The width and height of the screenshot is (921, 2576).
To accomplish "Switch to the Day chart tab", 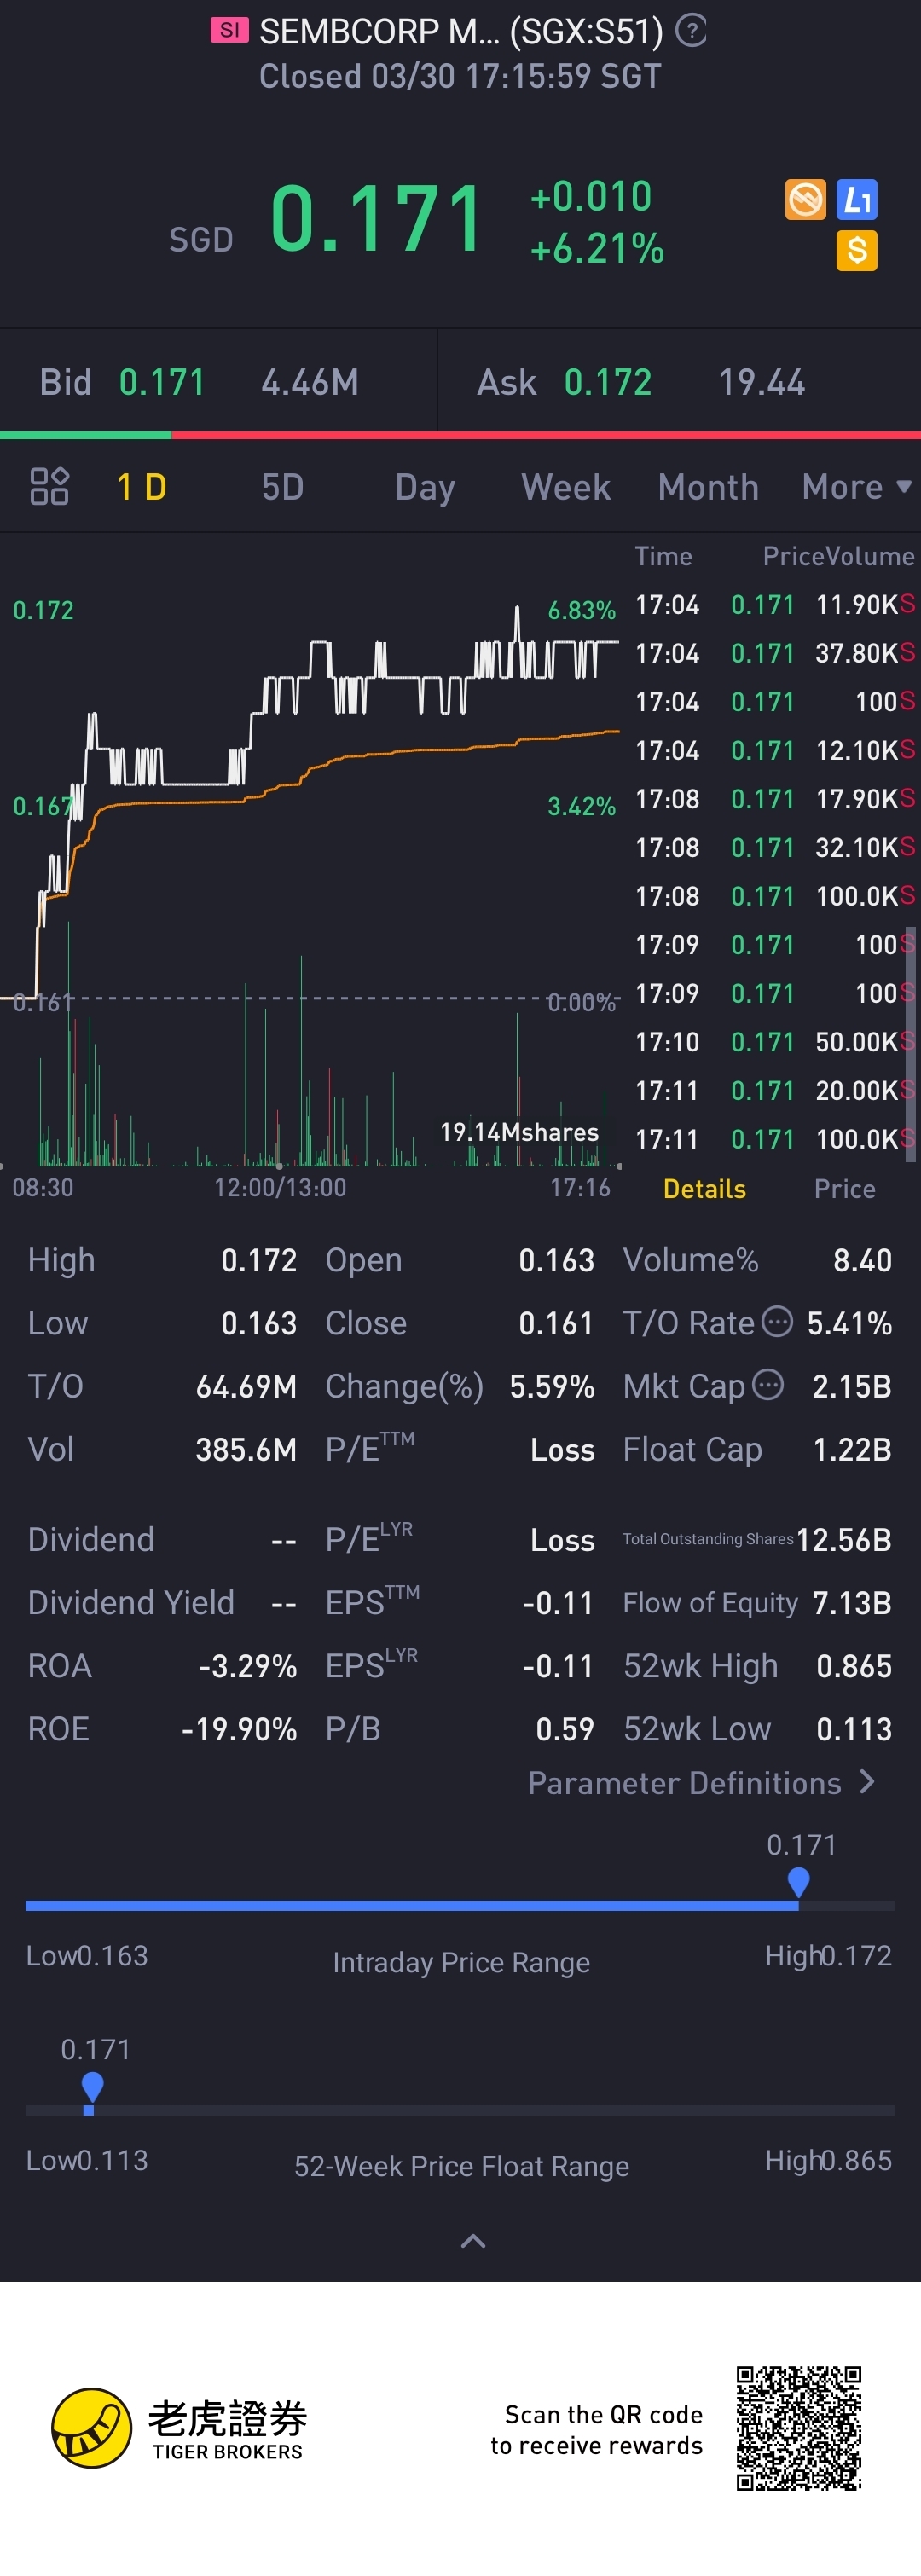I will coord(425,487).
